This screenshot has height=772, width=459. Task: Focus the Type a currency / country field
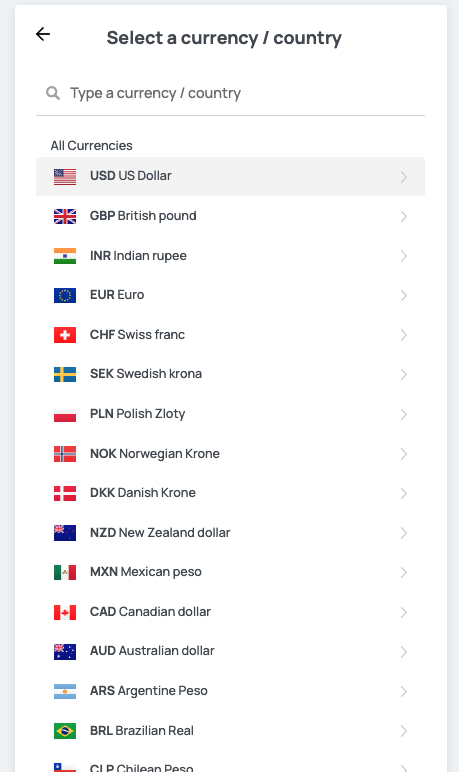[230, 93]
